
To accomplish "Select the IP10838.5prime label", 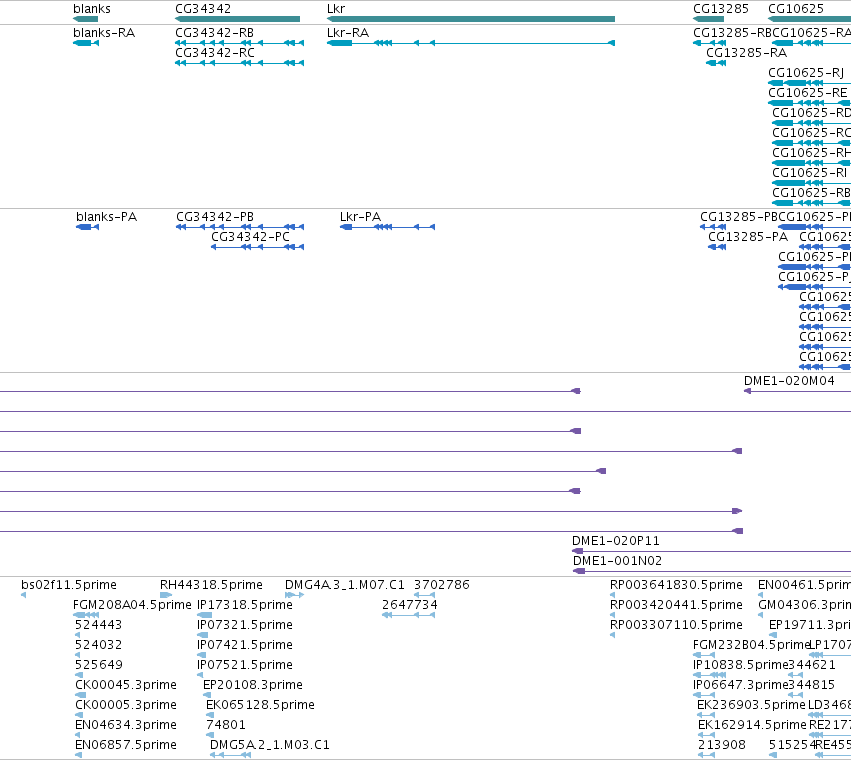I will pos(740,665).
